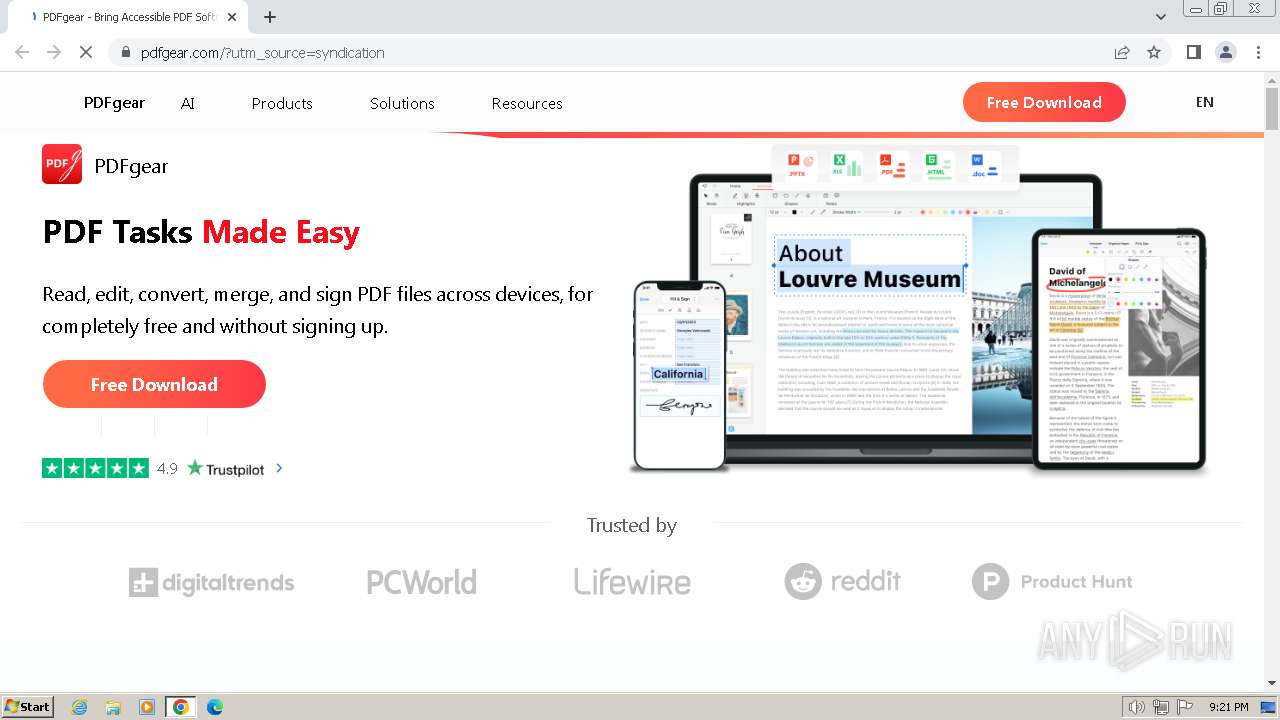
Task: Click Free Download button in header
Action: [x=1044, y=102]
